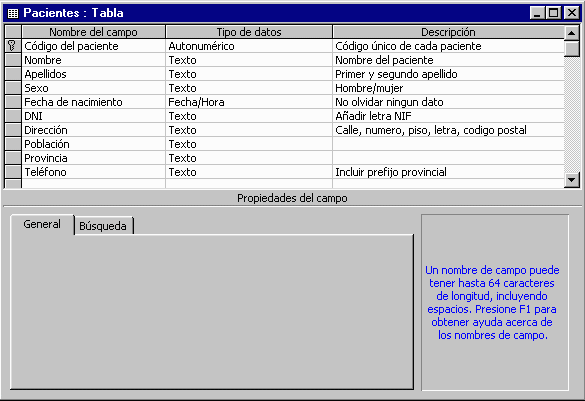The image size is (585, 401).
Task: Click the primary key icon row selector
Action: (x=13, y=46)
